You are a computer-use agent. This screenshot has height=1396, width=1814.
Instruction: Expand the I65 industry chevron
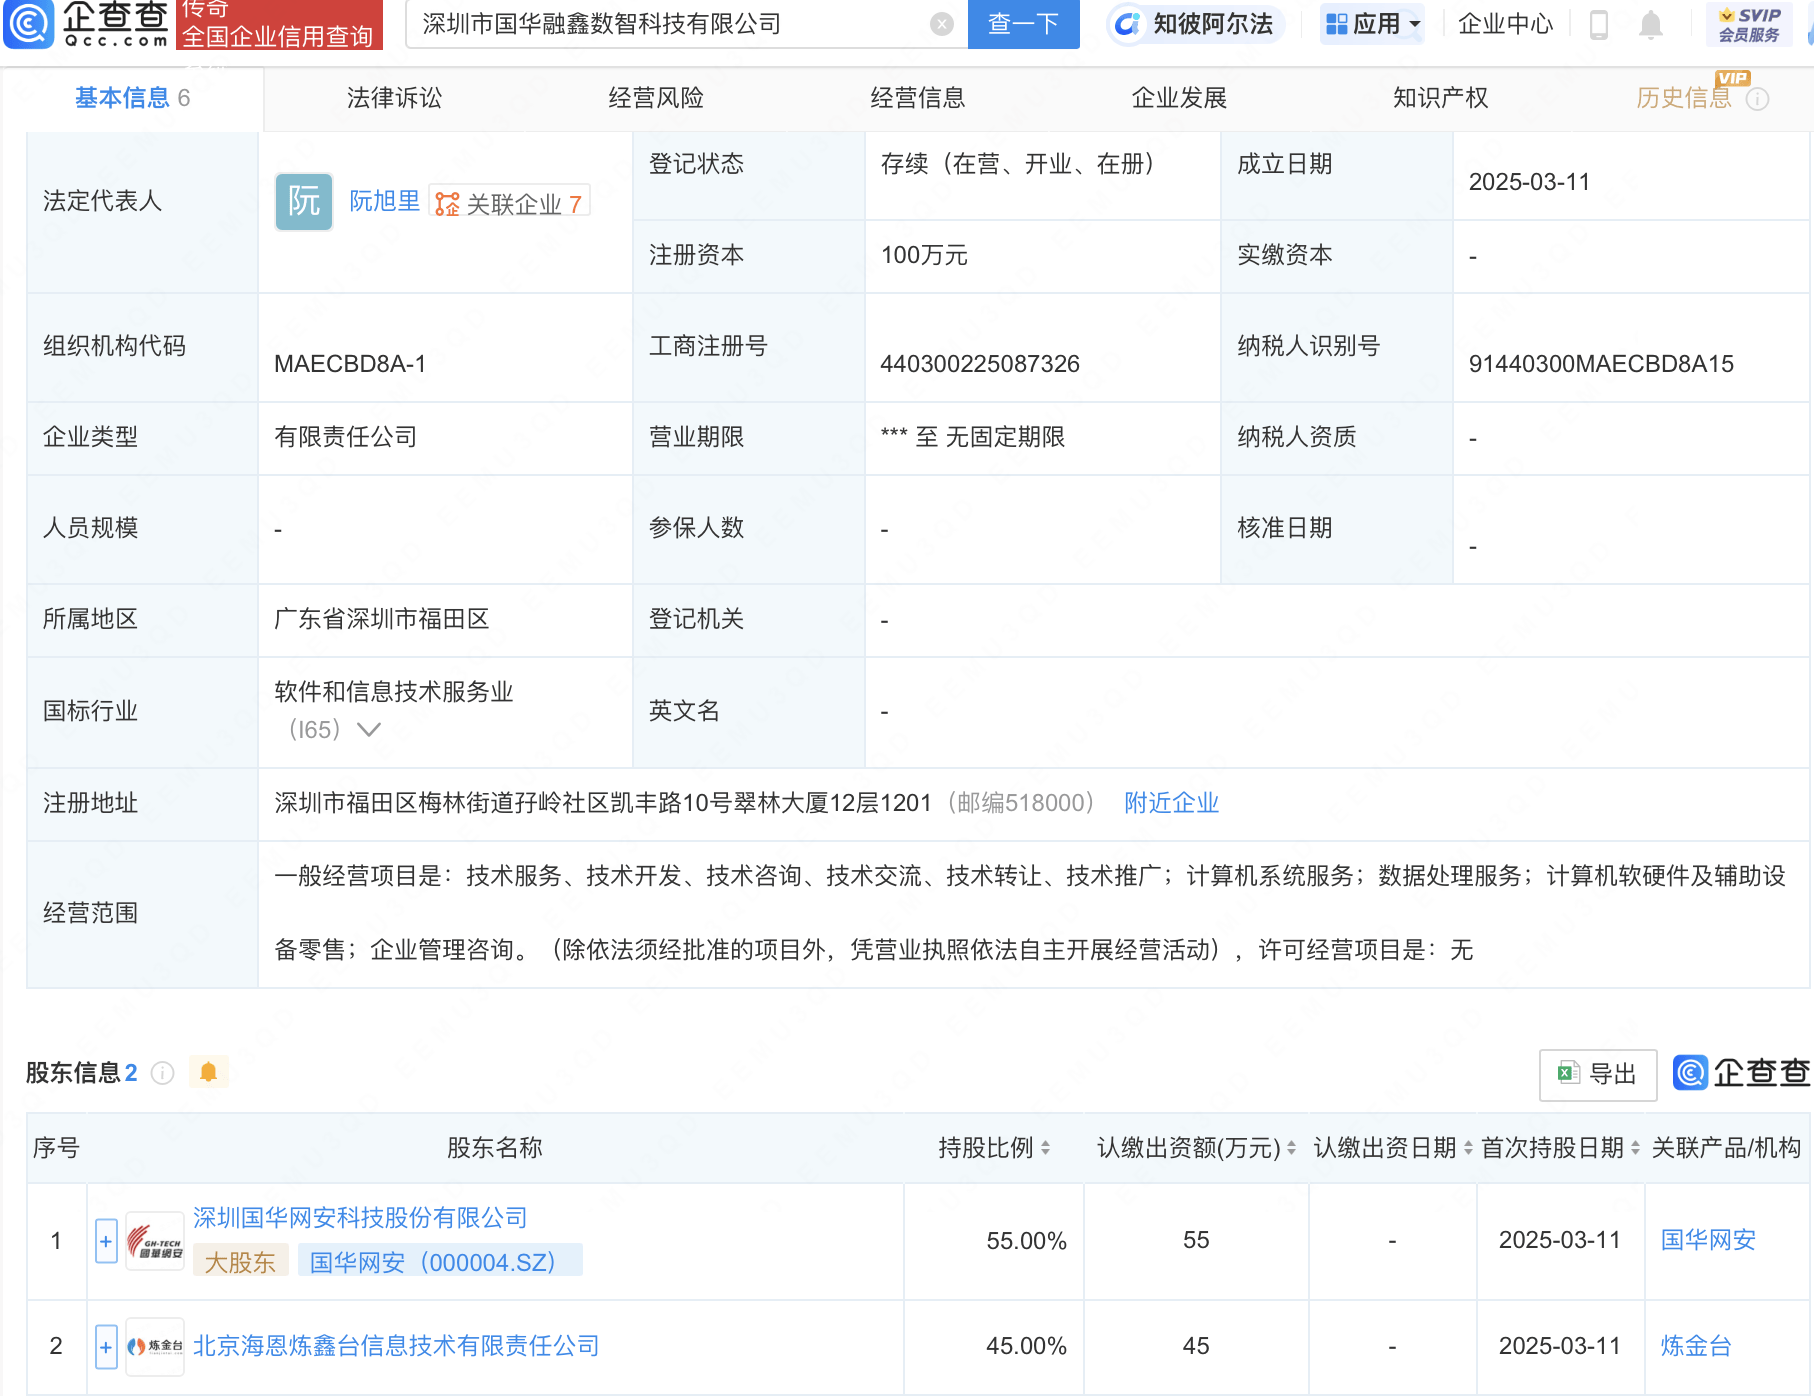(369, 730)
